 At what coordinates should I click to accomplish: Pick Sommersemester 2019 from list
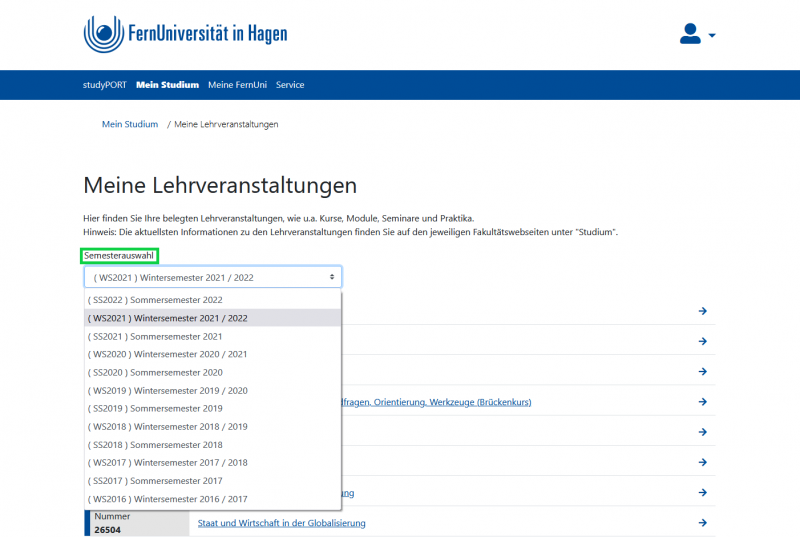pos(155,408)
